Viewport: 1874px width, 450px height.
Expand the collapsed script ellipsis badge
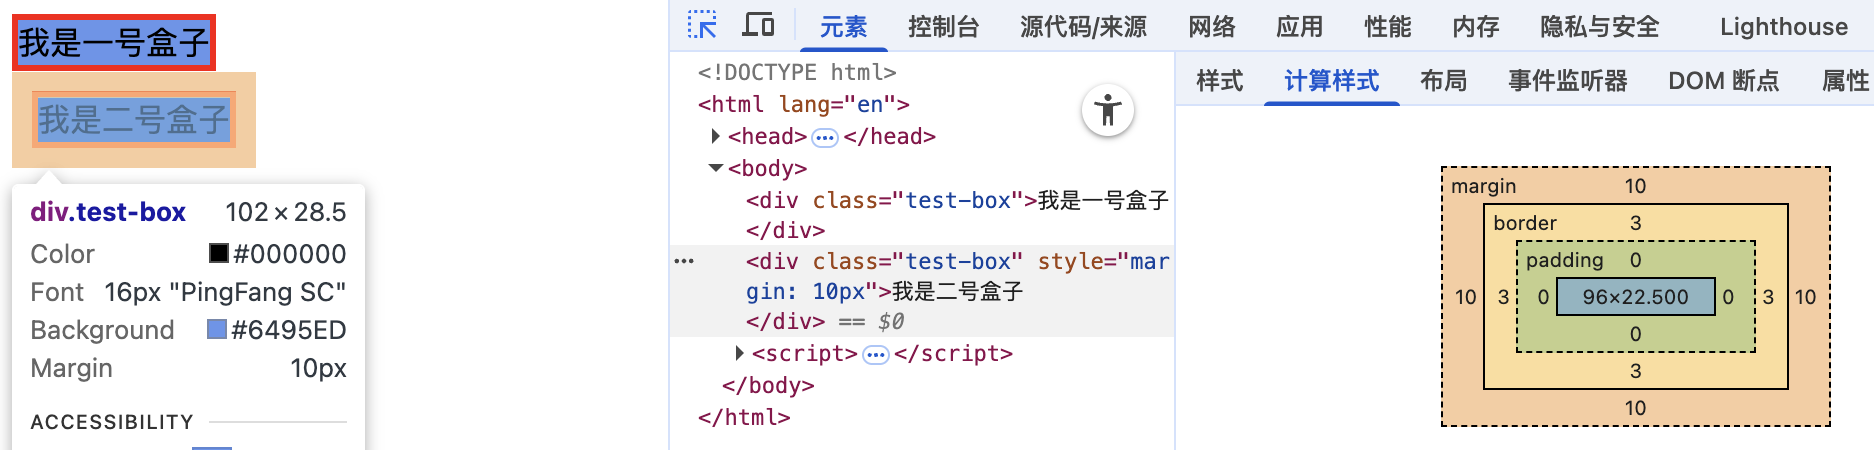876,354
